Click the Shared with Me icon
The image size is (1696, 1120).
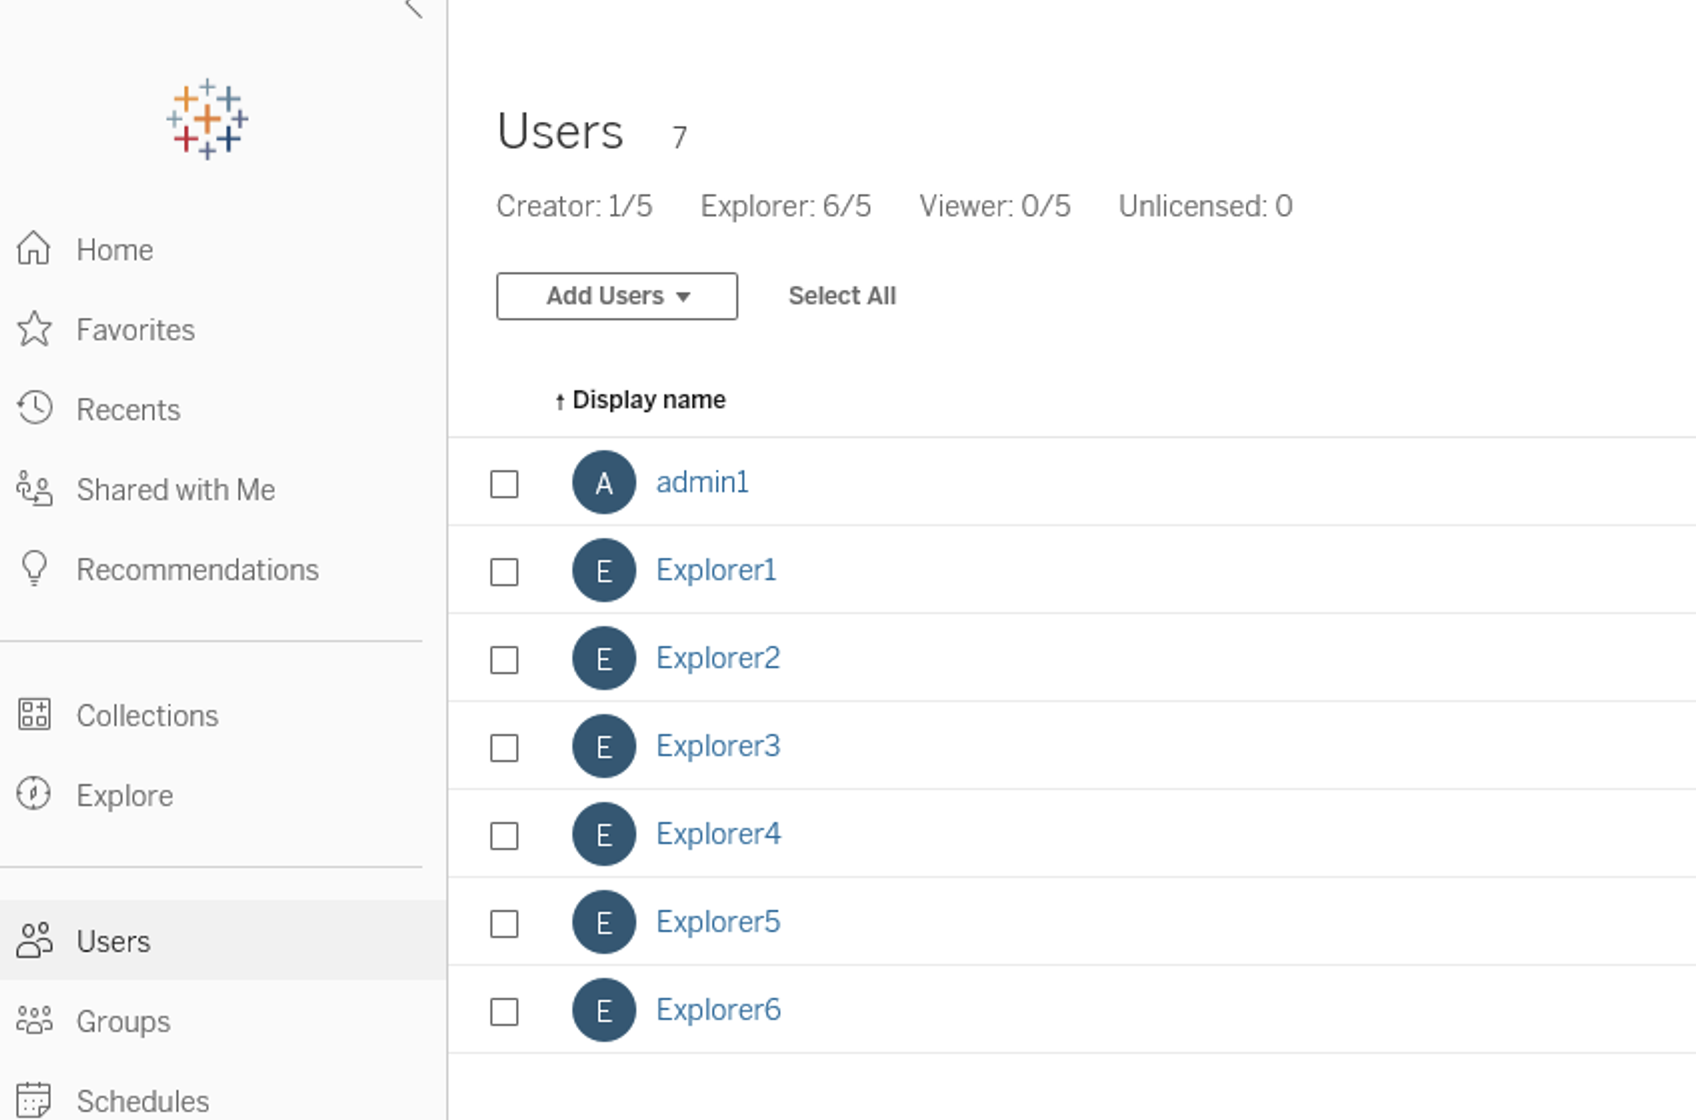pyautogui.click(x=34, y=489)
